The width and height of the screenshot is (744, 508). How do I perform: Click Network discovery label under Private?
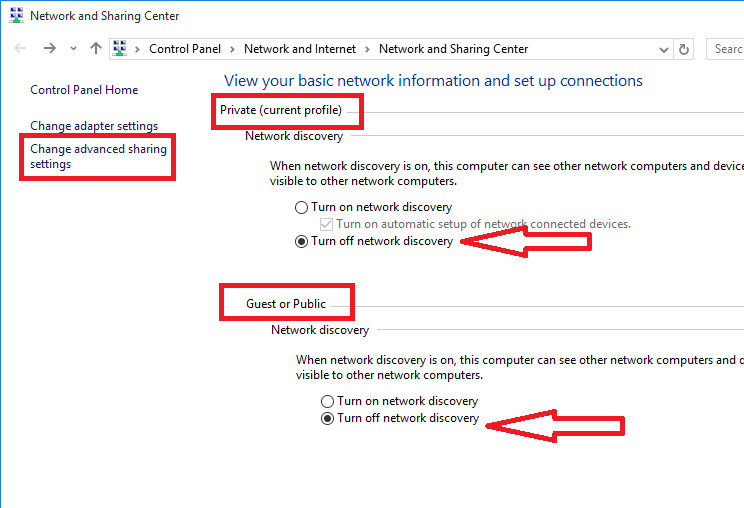coord(294,136)
